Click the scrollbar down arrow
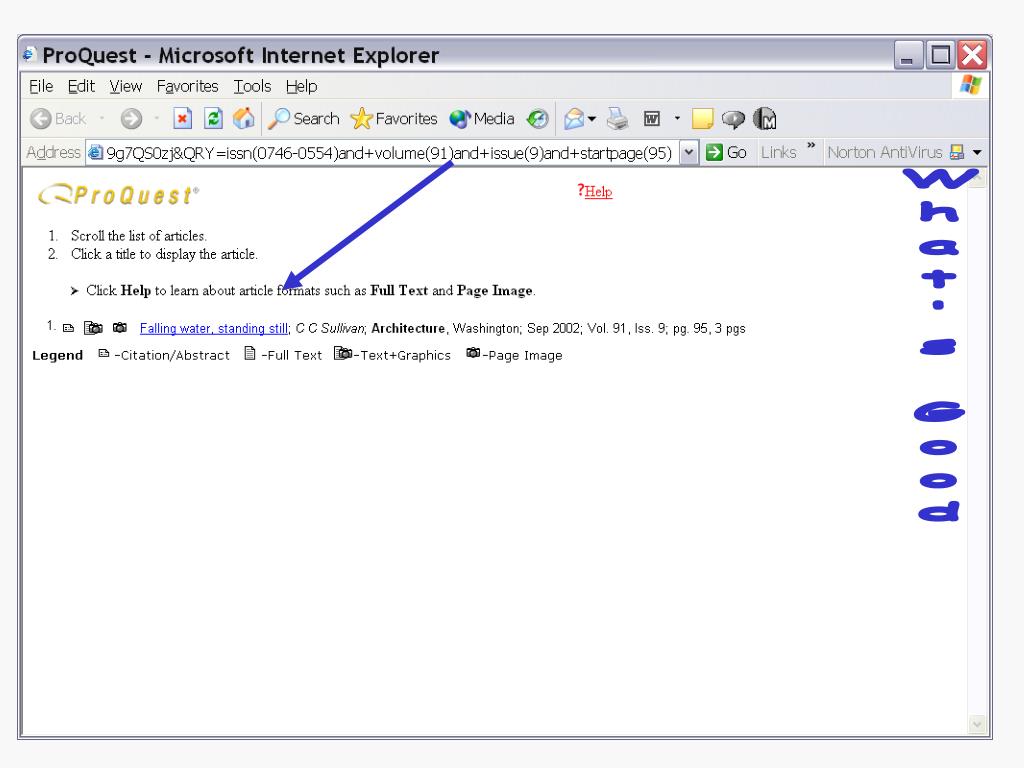1024x768 pixels. tap(977, 724)
